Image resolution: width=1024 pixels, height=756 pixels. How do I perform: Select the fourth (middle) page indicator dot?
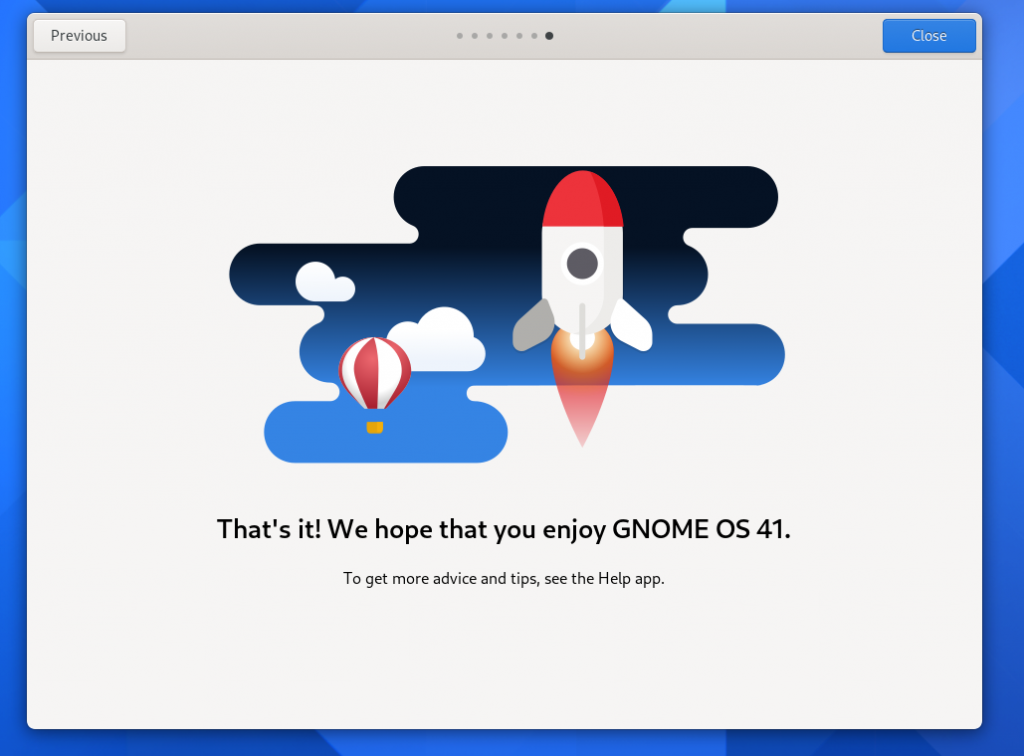tap(505, 36)
